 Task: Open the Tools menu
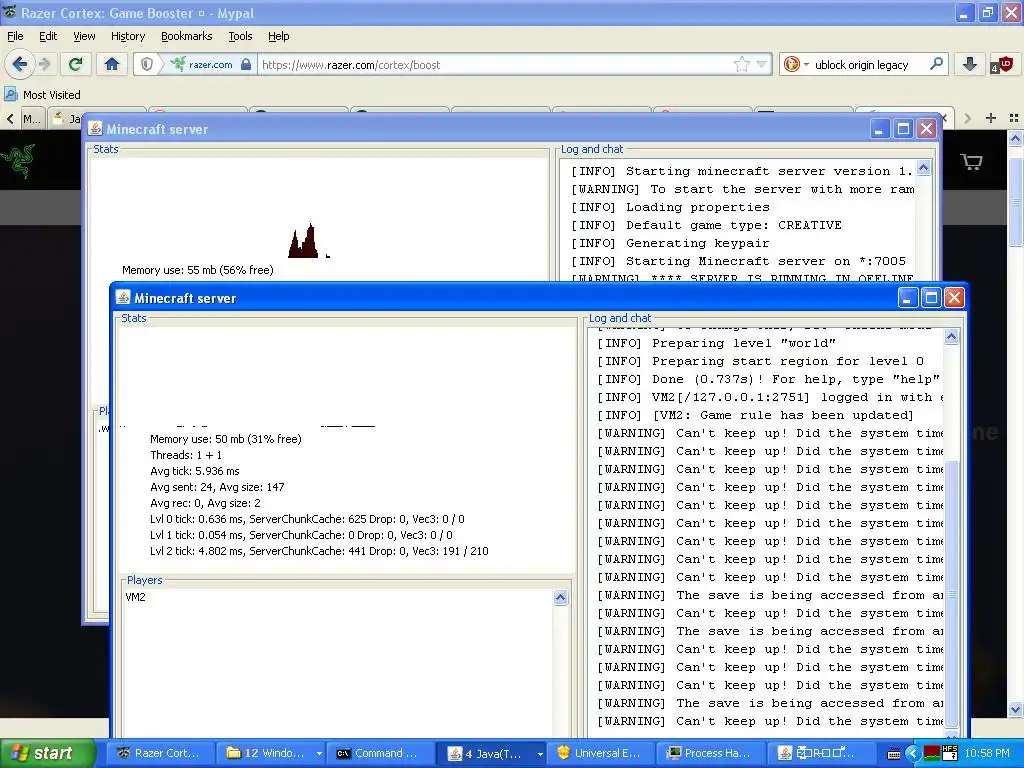click(x=240, y=36)
